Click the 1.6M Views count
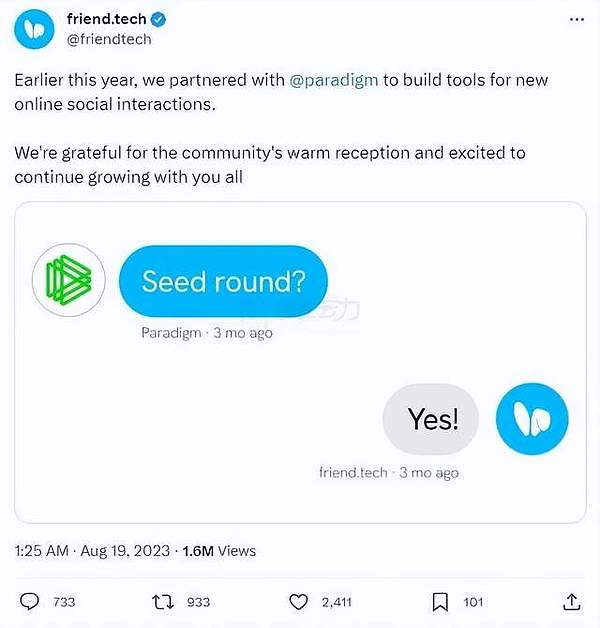Screen dimensions: 600x628 (x=219, y=551)
